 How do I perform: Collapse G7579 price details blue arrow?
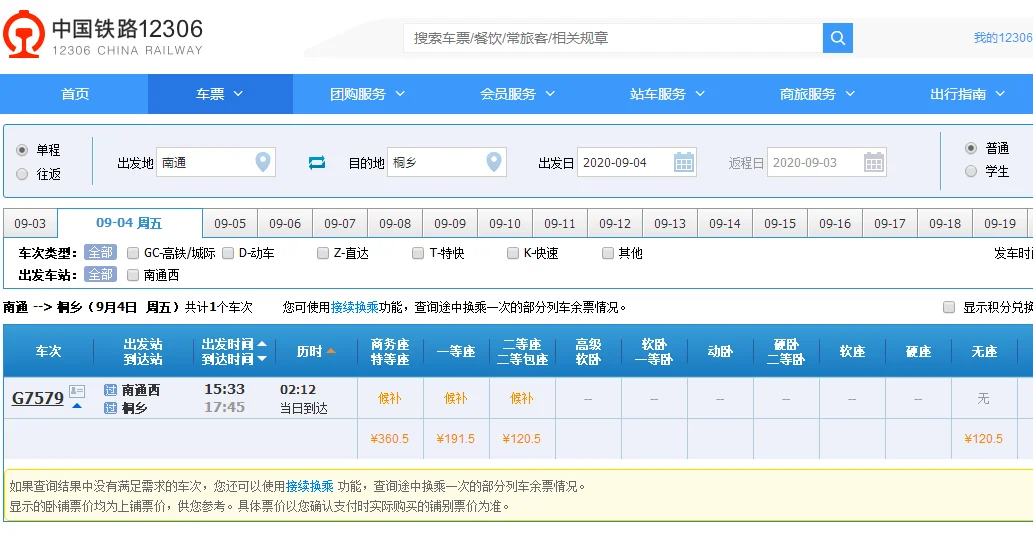click(x=77, y=406)
